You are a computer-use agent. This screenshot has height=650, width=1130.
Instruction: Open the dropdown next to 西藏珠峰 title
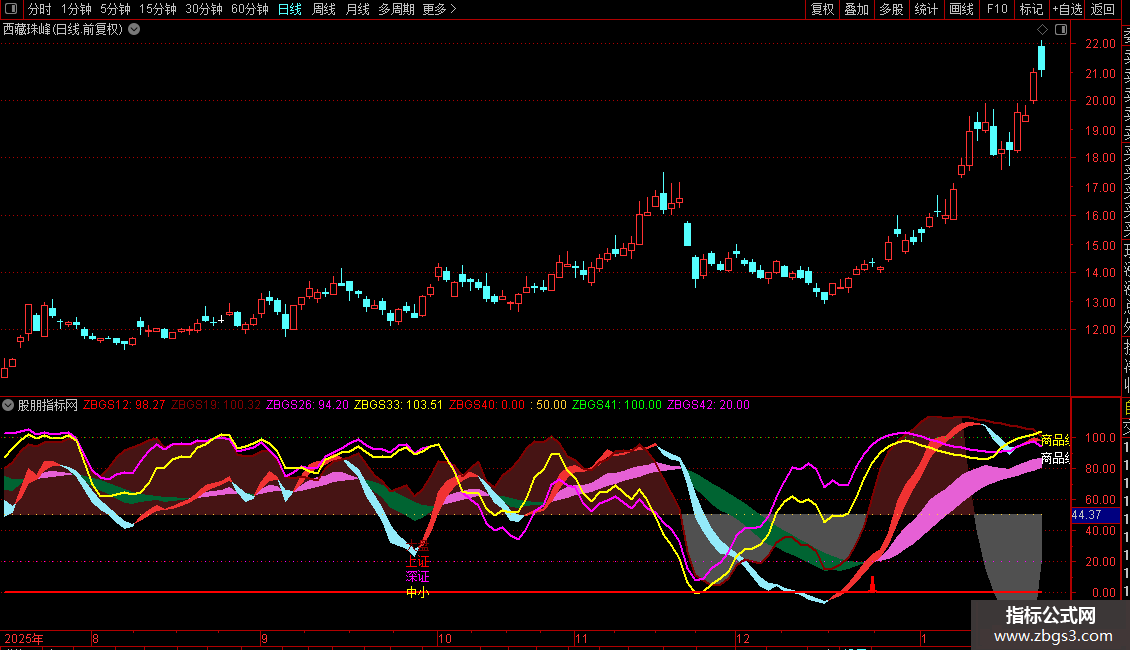(x=134, y=29)
